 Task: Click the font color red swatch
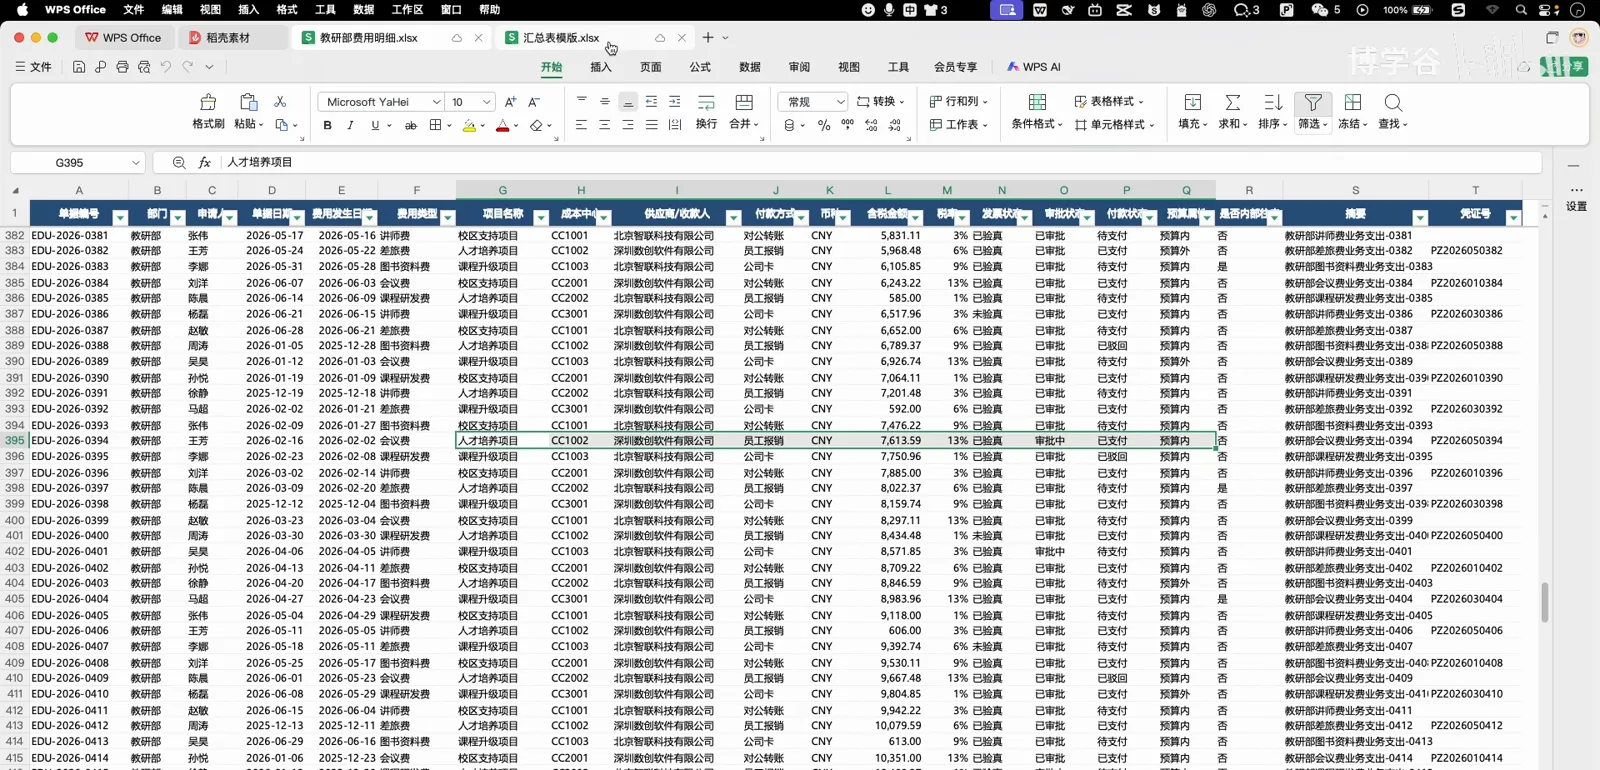click(x=503, y=126)
